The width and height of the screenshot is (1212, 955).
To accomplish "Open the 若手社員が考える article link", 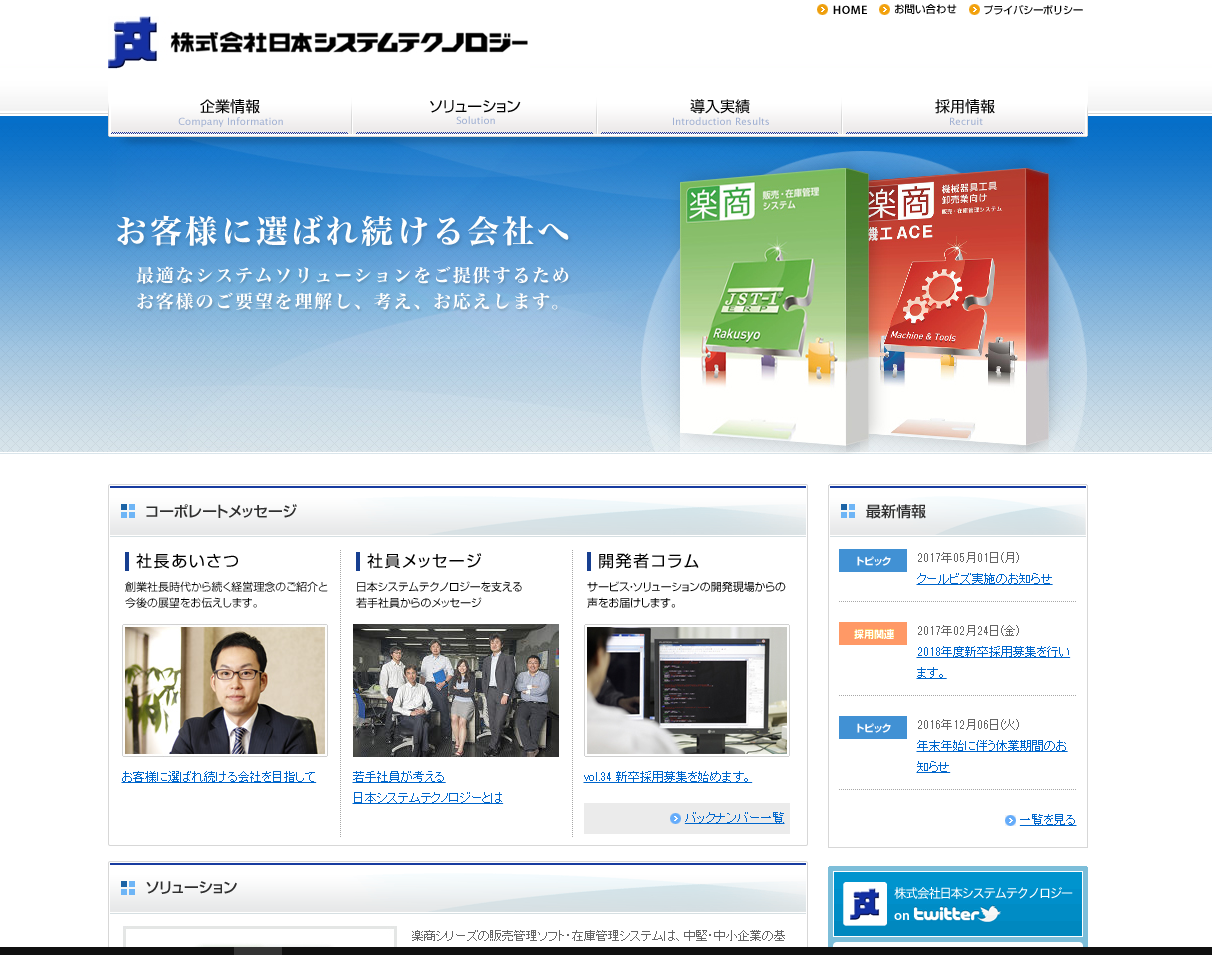I will click(x=397, y=776).
